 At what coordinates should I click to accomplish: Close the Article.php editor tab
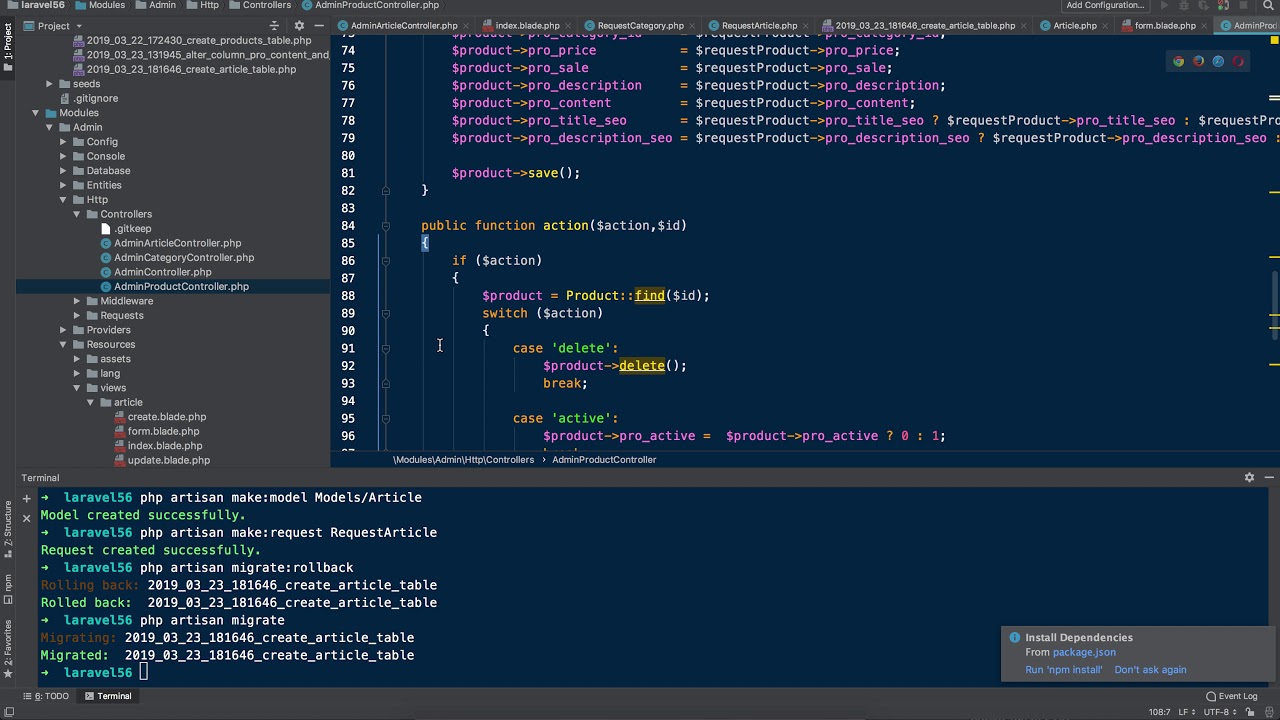[1104, 26]
